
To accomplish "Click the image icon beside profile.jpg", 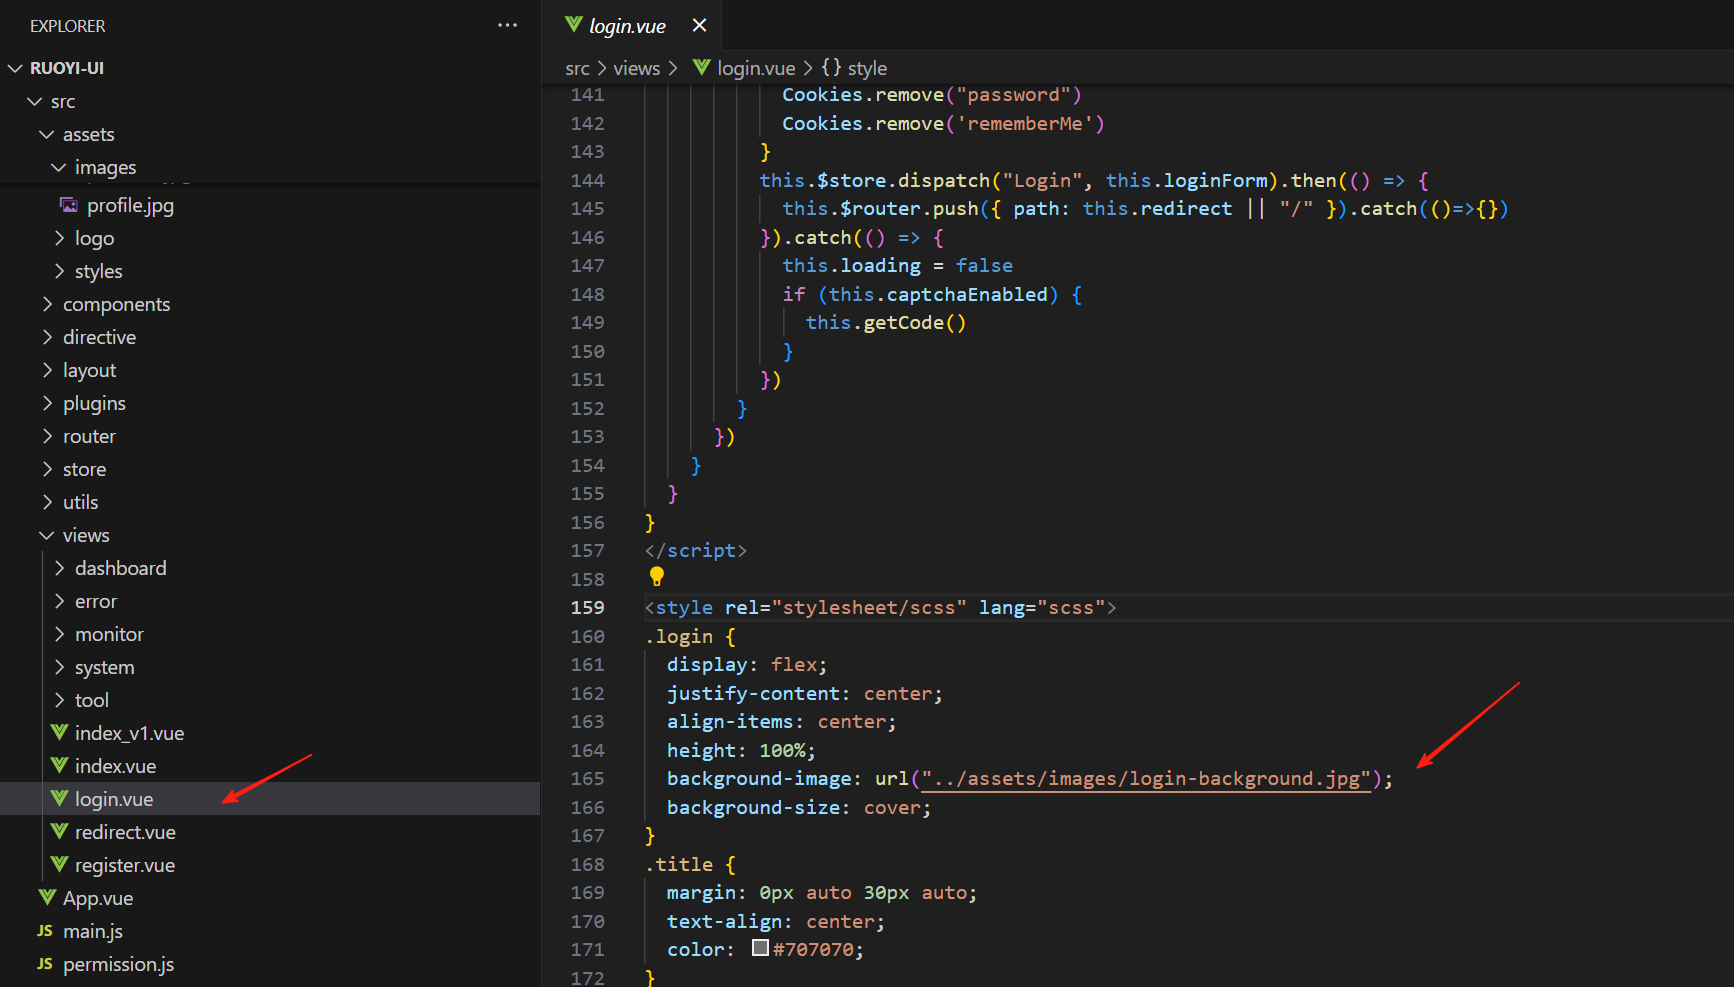I will (x=68, y=205).
